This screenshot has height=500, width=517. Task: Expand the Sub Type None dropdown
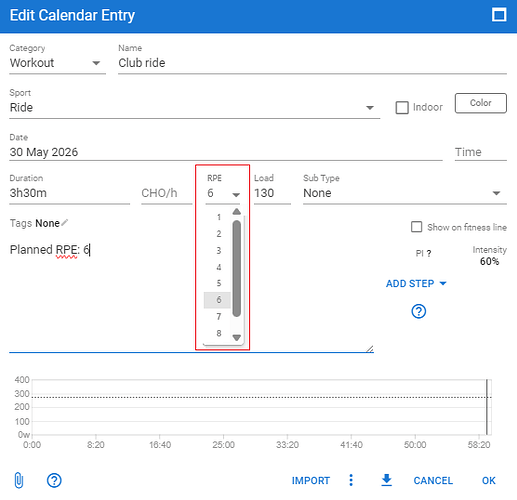(x=405, y=193)
